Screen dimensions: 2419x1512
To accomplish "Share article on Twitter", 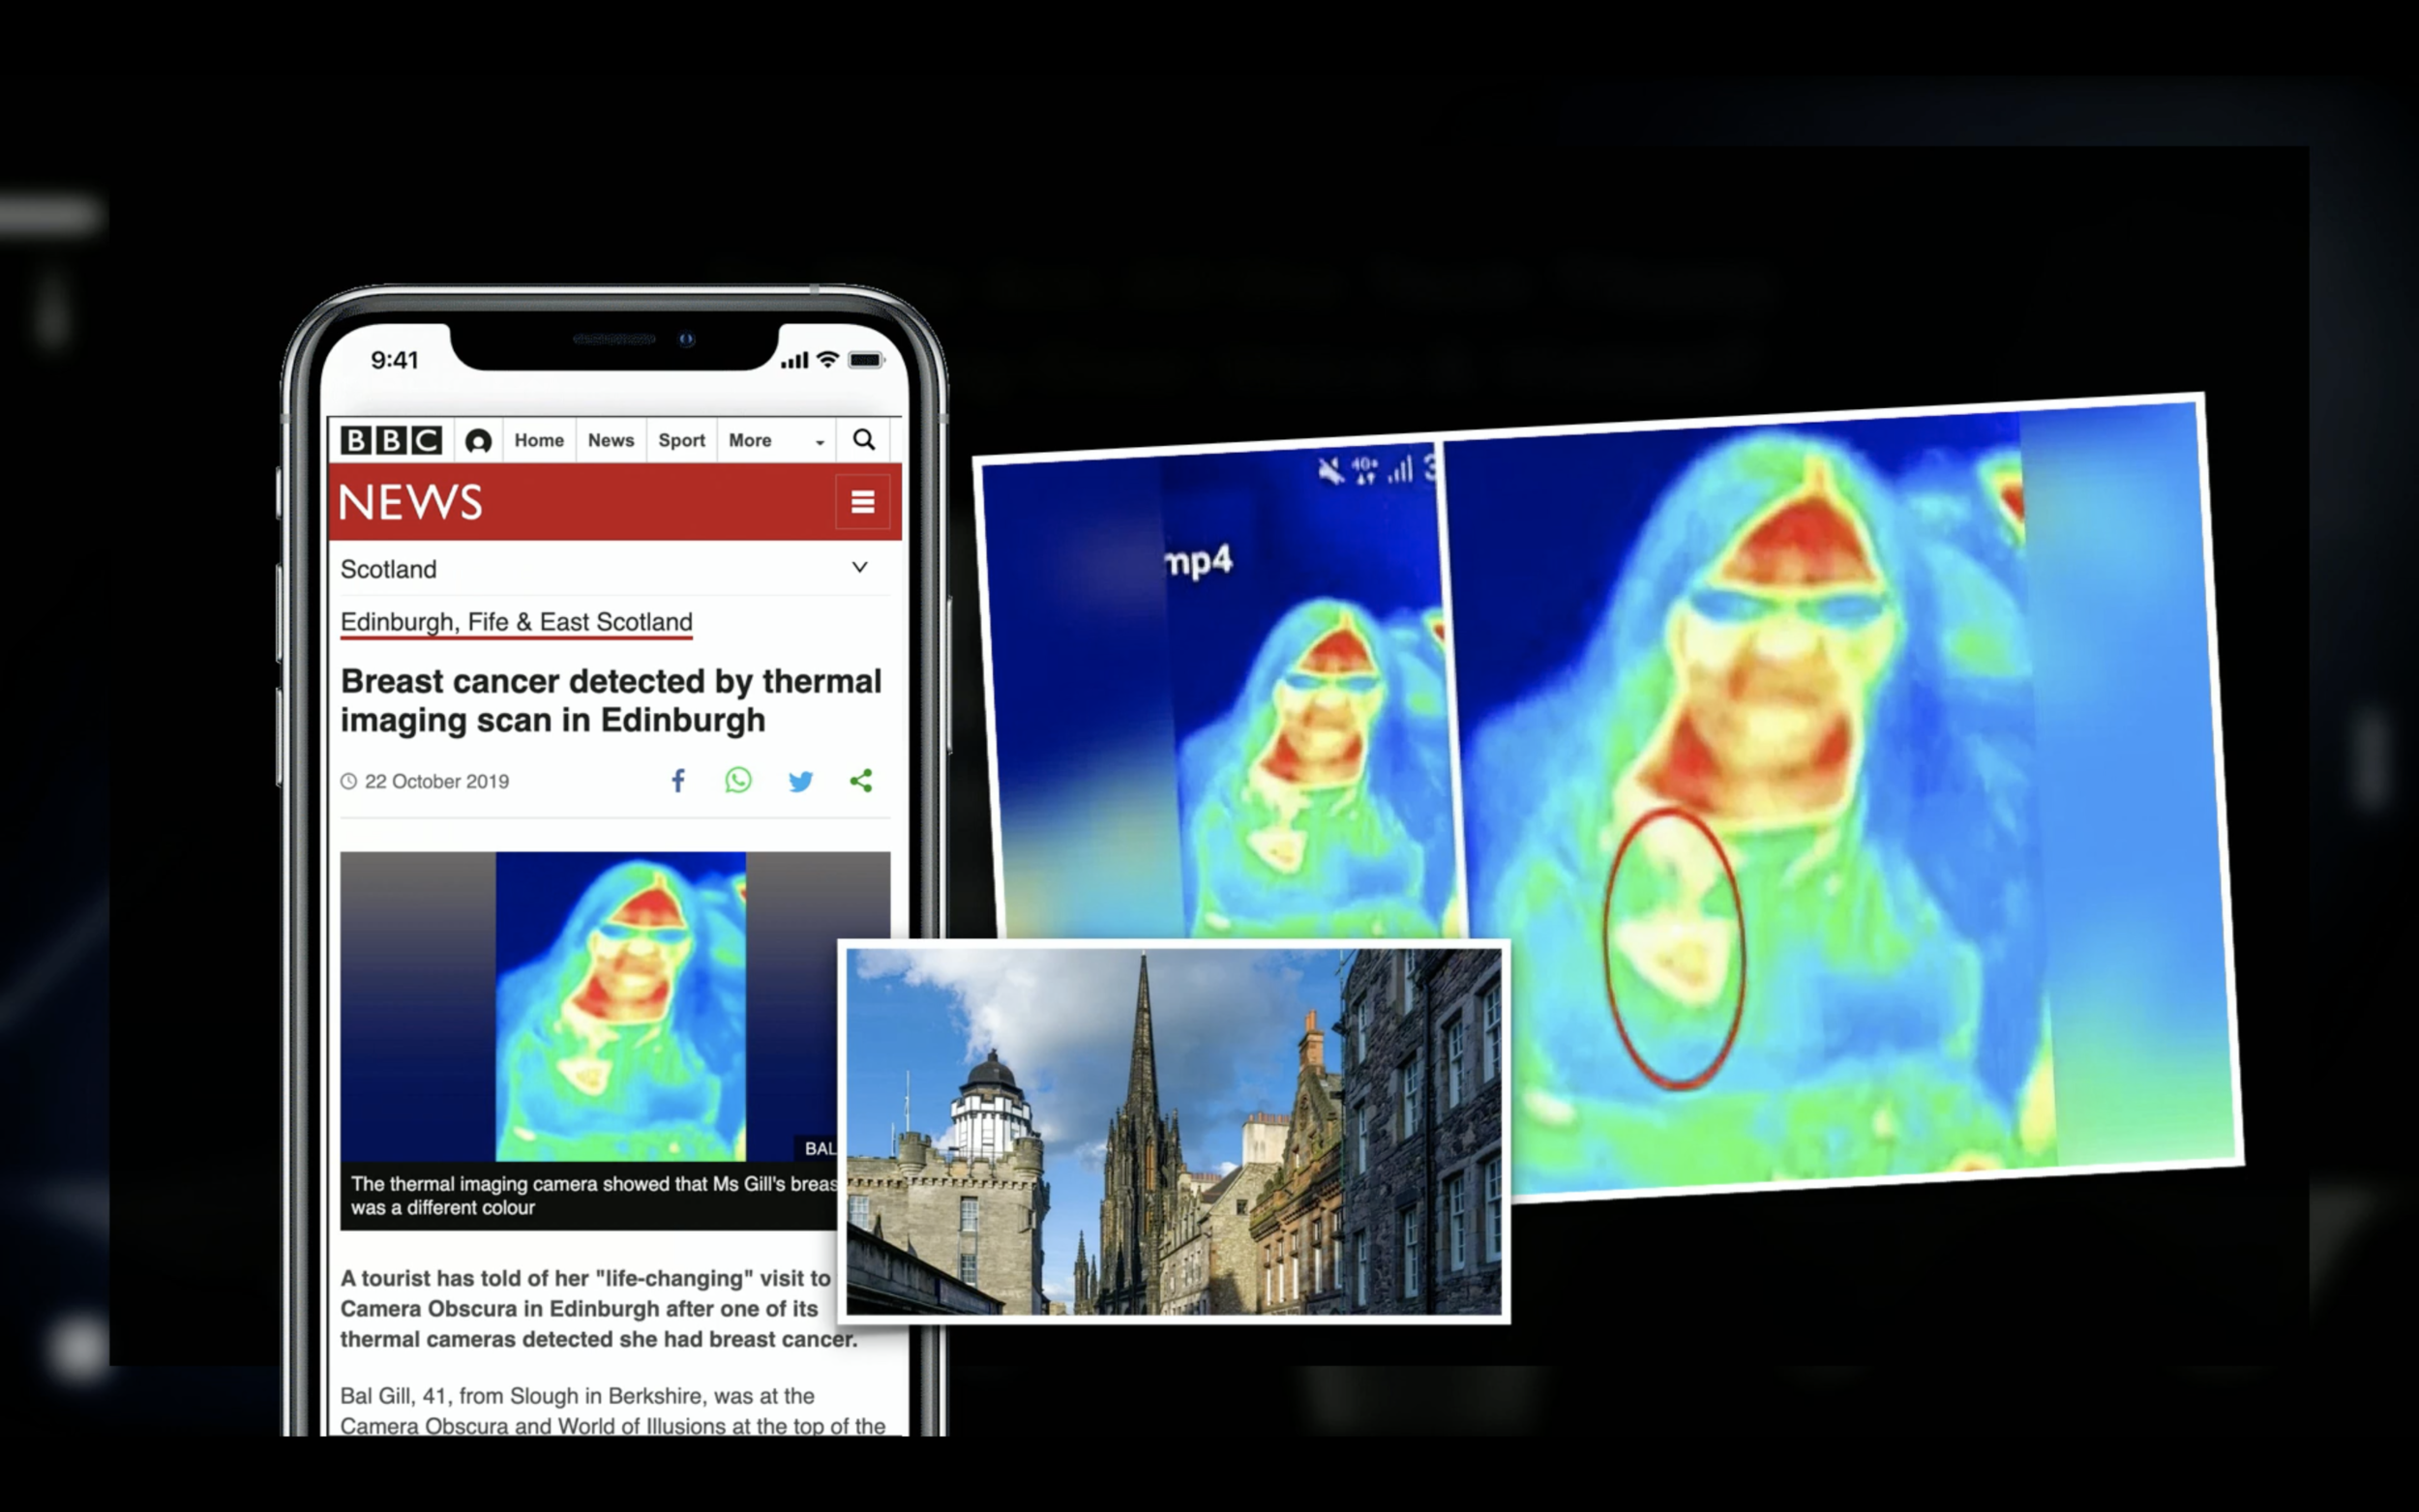I will (x=800, y=781).
